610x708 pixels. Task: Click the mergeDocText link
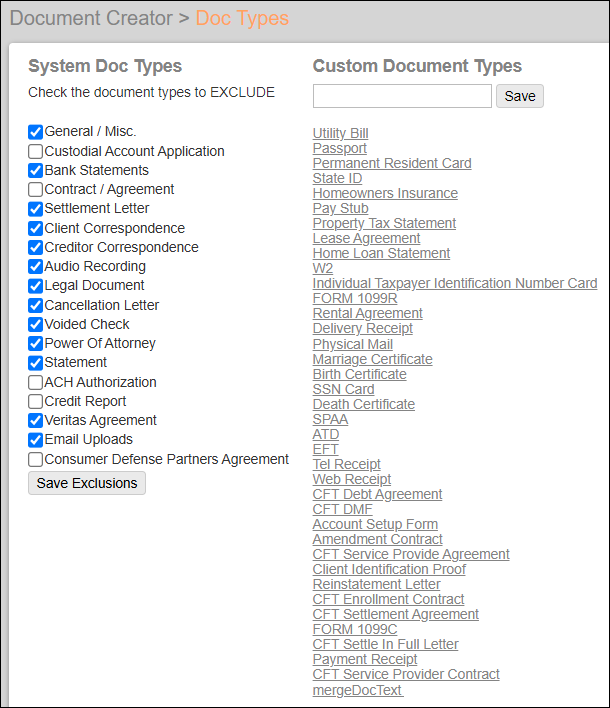pyautogui.click(x=357, y=690)
